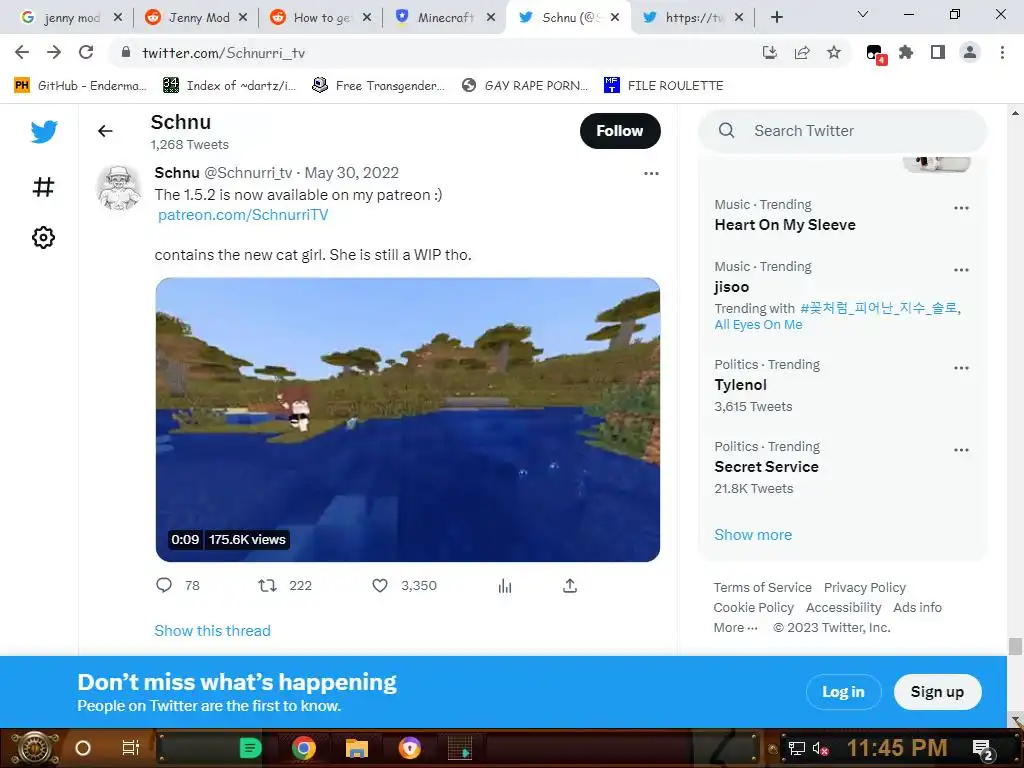Viewport: 1024px width, 768px height.
Task: Open options for jisoo trend
Action: click(961, 270)
